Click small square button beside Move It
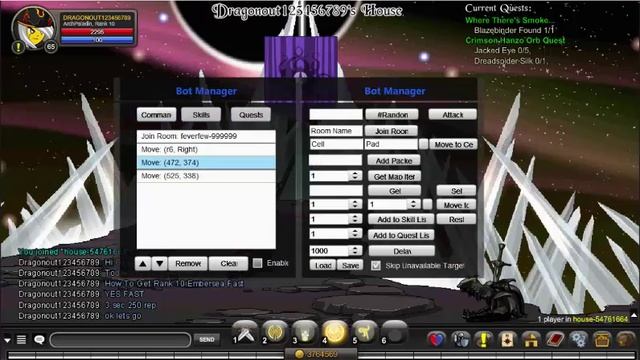This screenshot has width=640, height=360. coord(427,204)
